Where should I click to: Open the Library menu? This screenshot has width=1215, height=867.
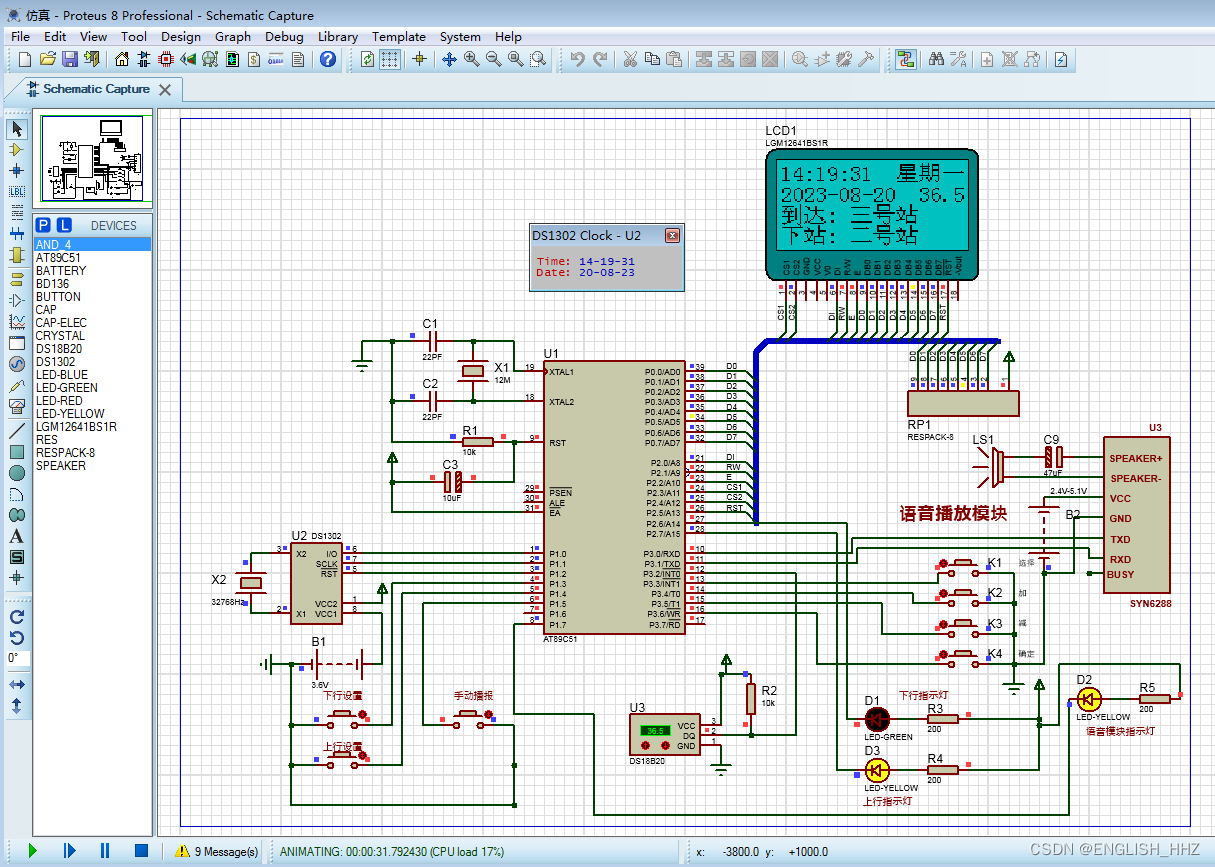coord(338,36)
